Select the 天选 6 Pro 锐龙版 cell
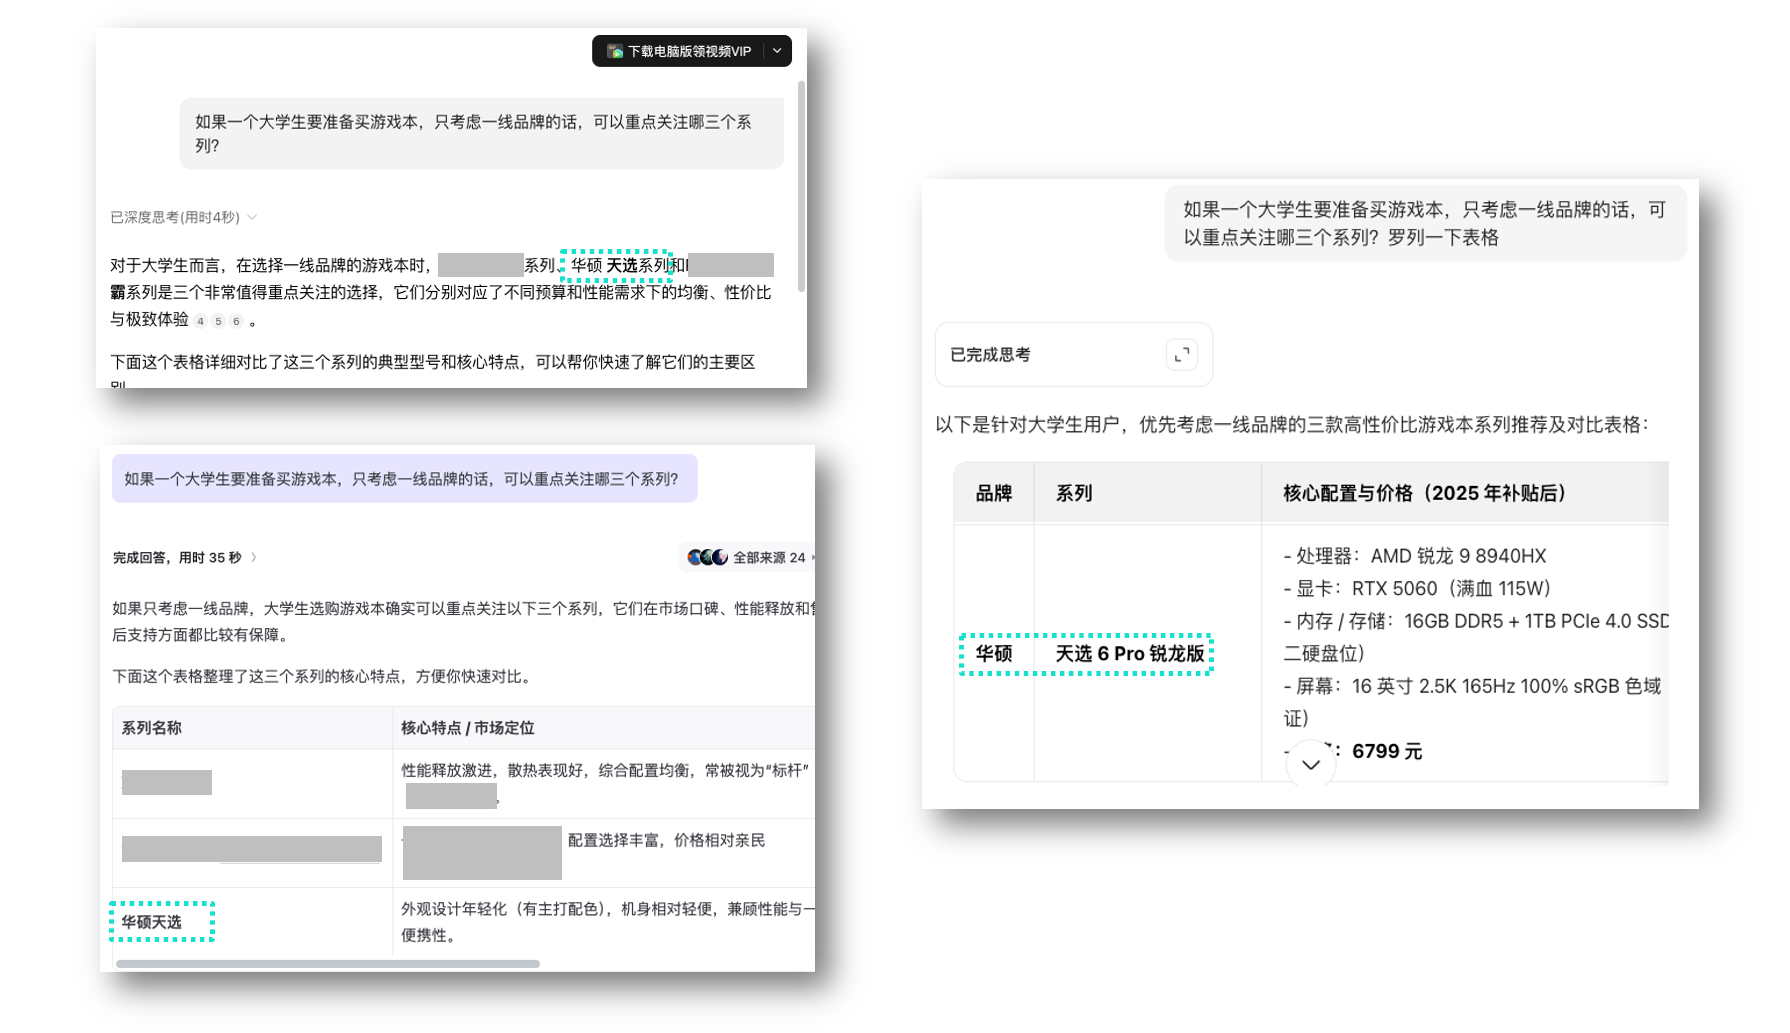The width and height of the screenshot is (1790, 1033). pyautogui.click(x=1130, y=654)
